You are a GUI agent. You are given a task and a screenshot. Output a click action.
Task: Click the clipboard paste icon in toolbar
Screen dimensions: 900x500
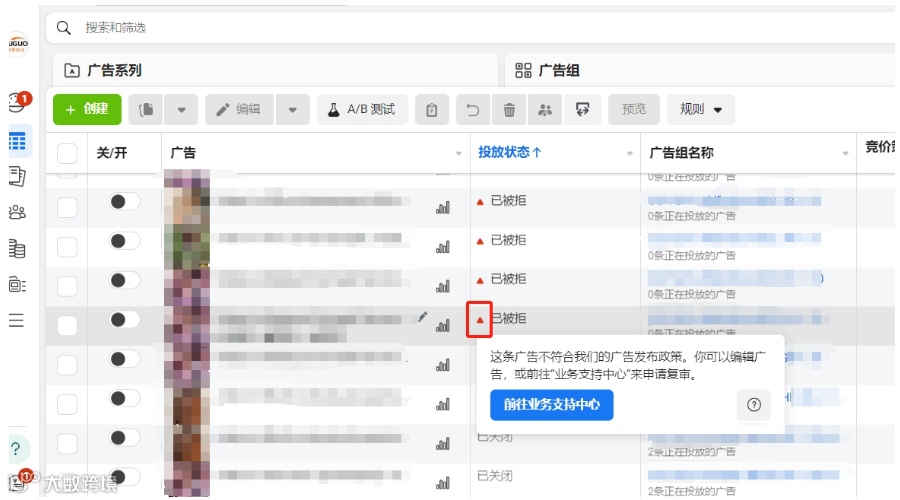coord(432,110)
